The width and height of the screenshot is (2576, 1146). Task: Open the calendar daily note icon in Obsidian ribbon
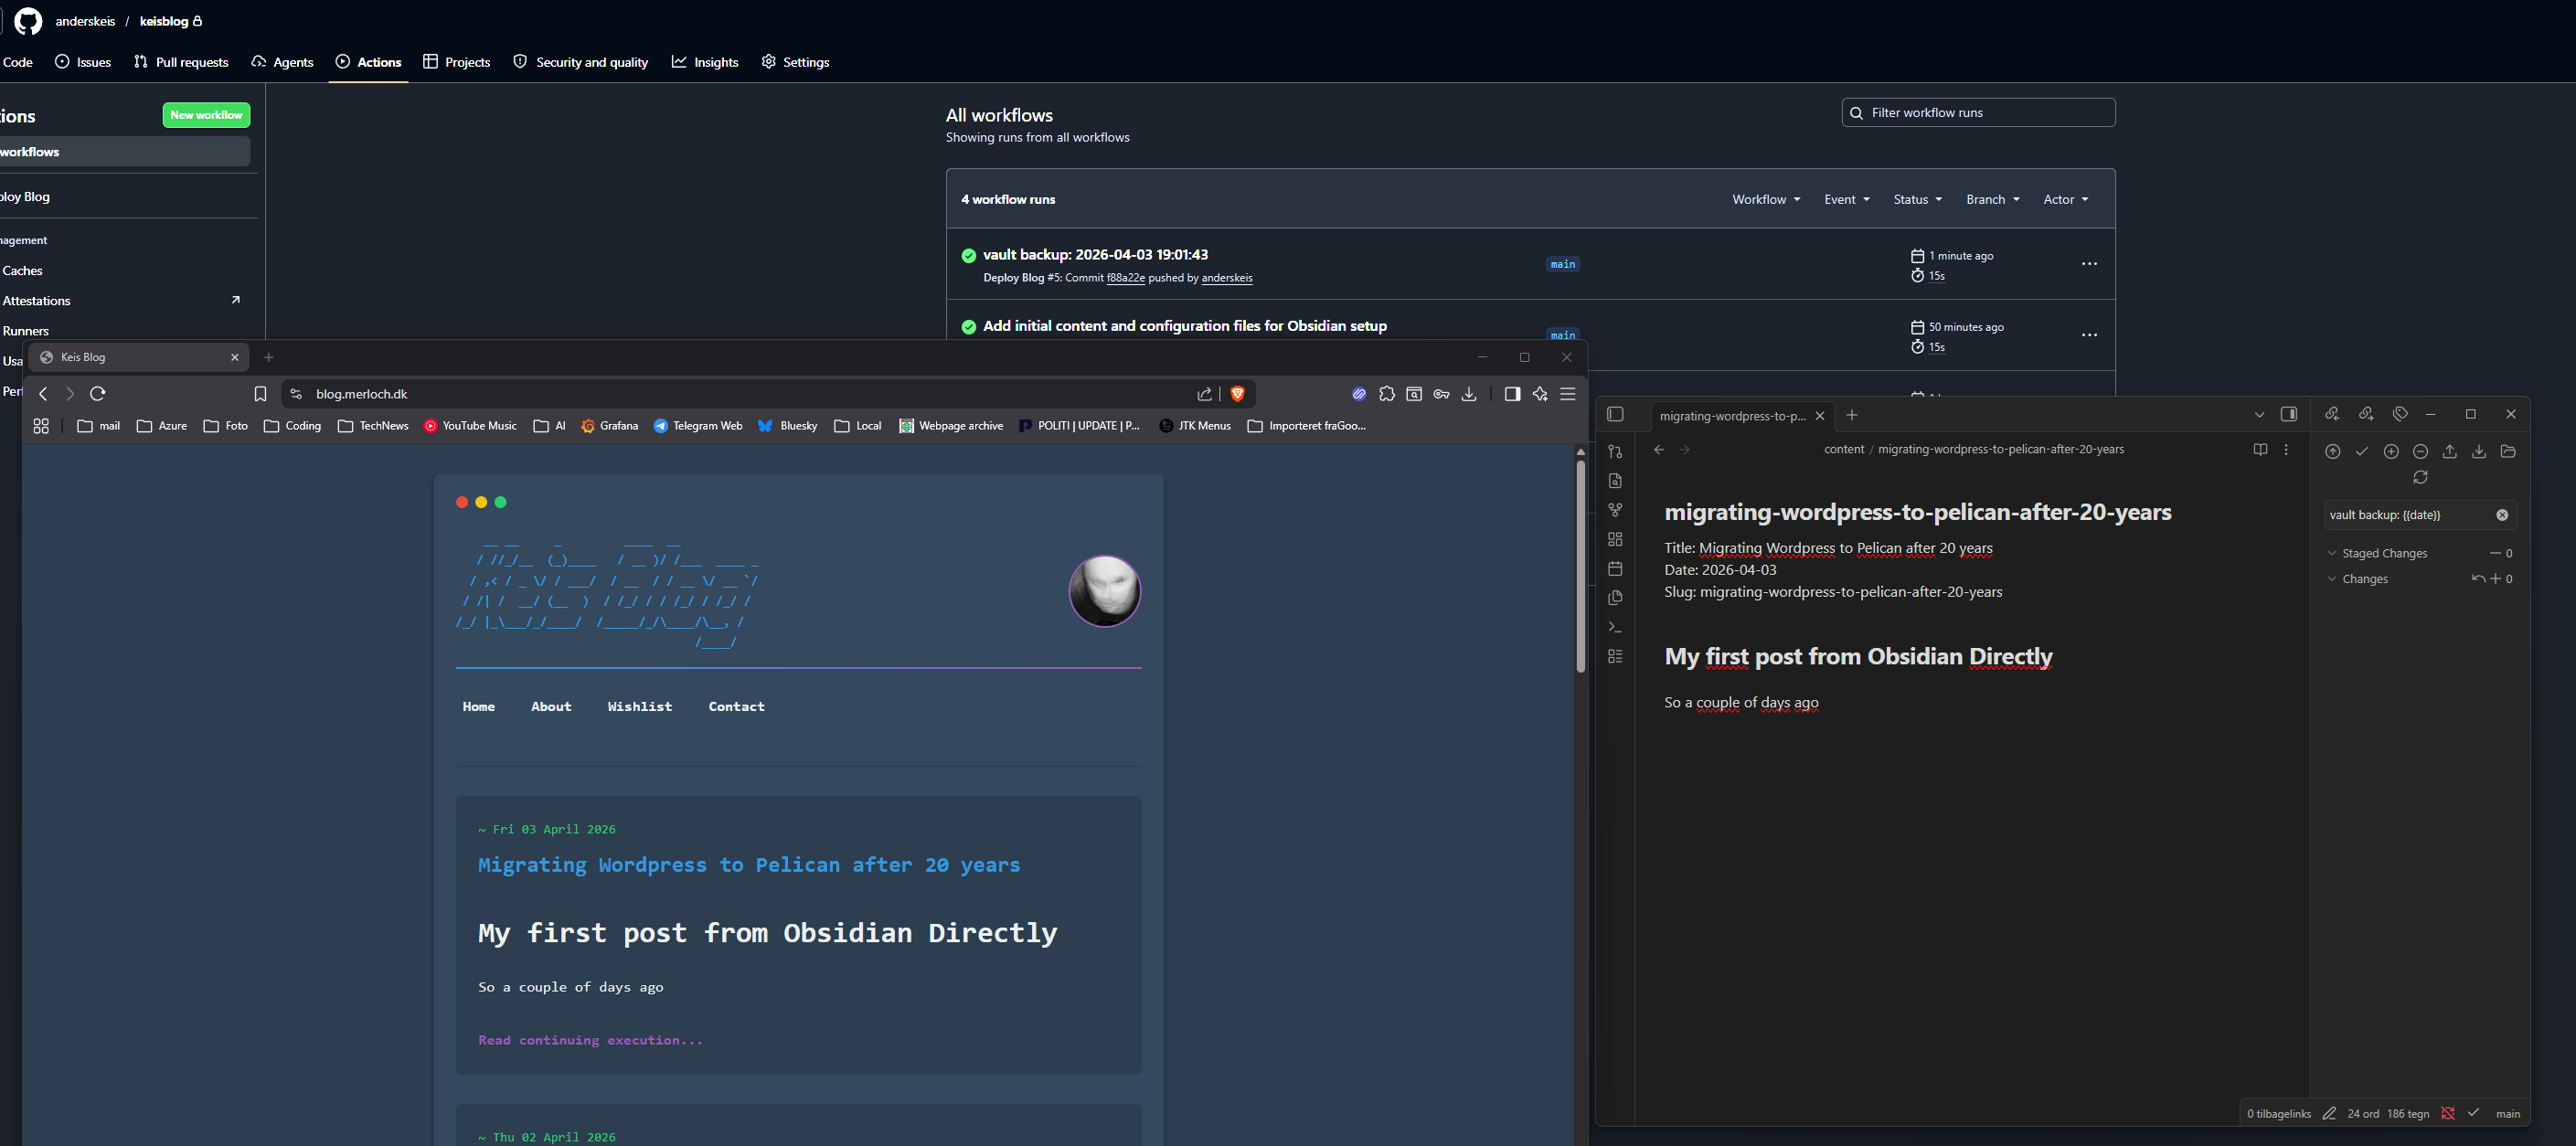click(x=1615, y=568)
